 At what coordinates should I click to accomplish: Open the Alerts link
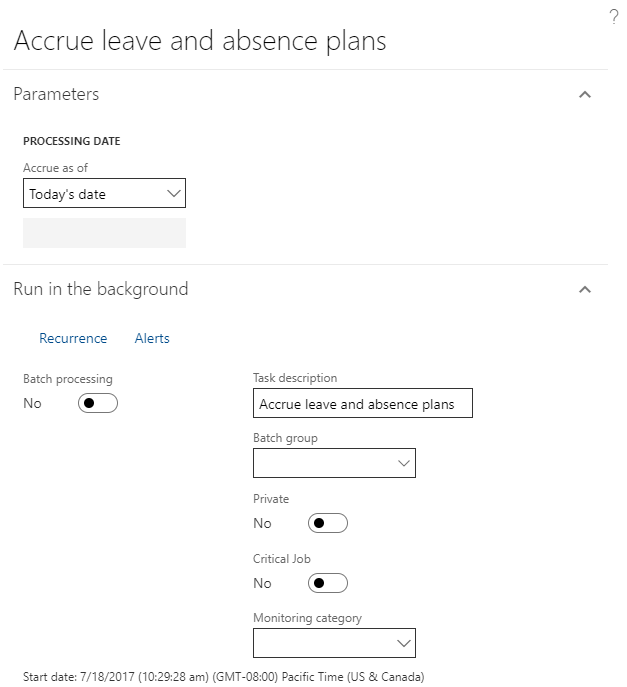pos(152,338)
